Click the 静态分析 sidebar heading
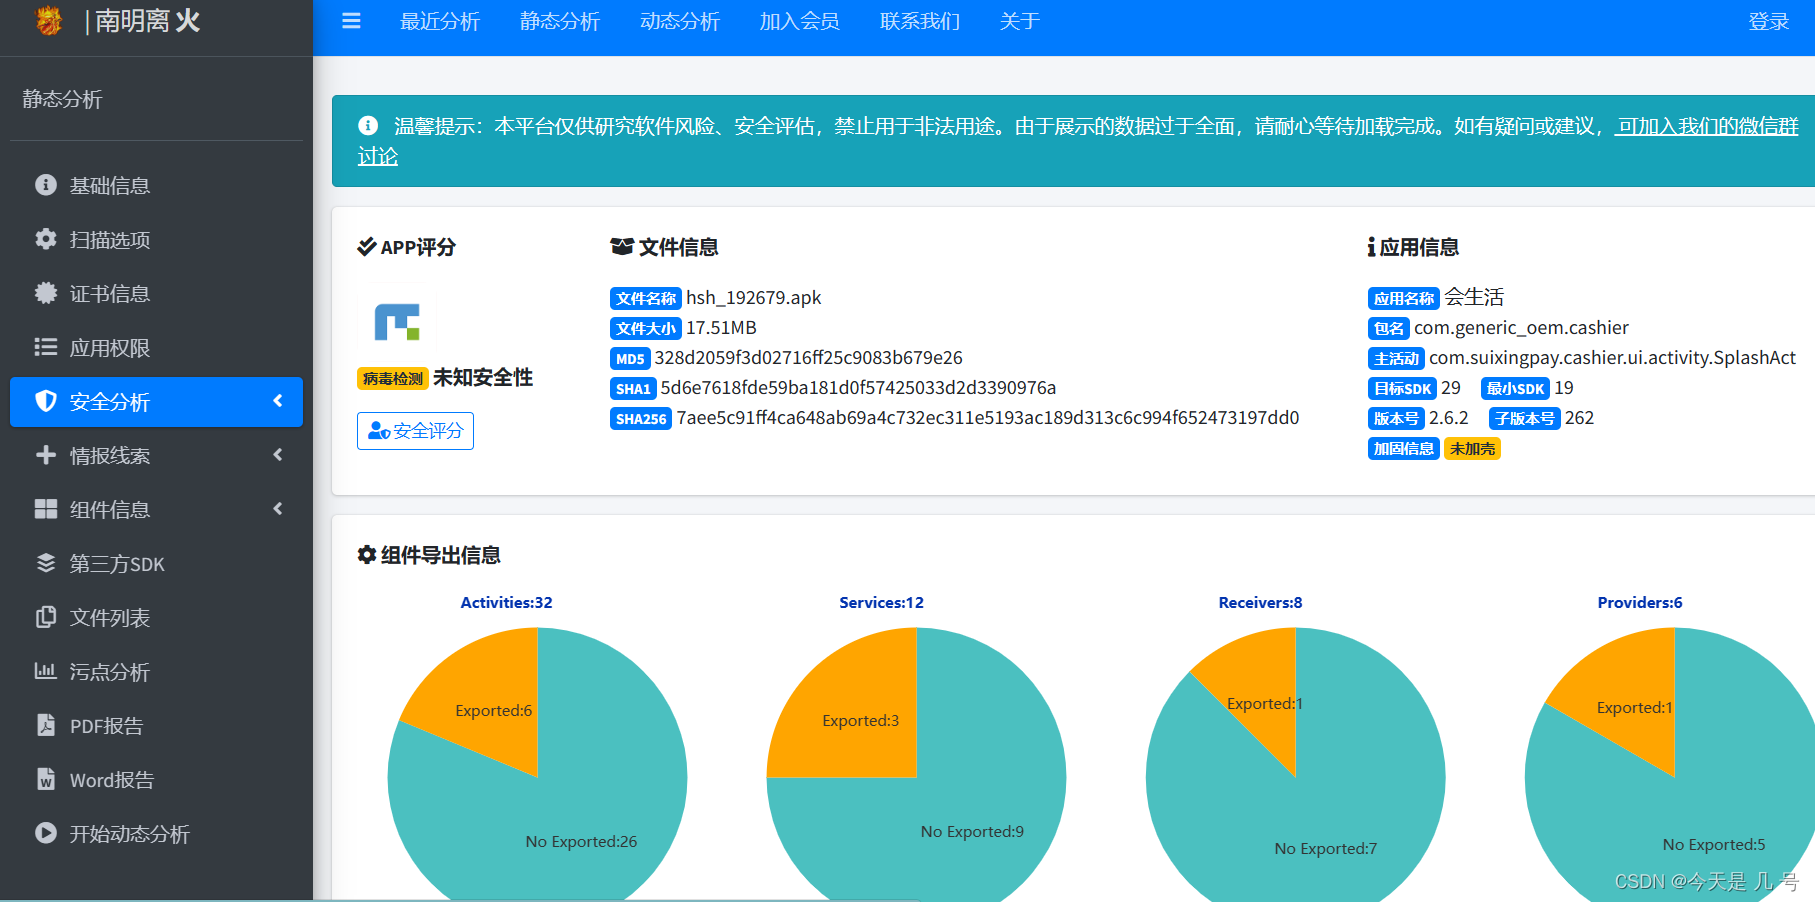 tap(62, 99)
